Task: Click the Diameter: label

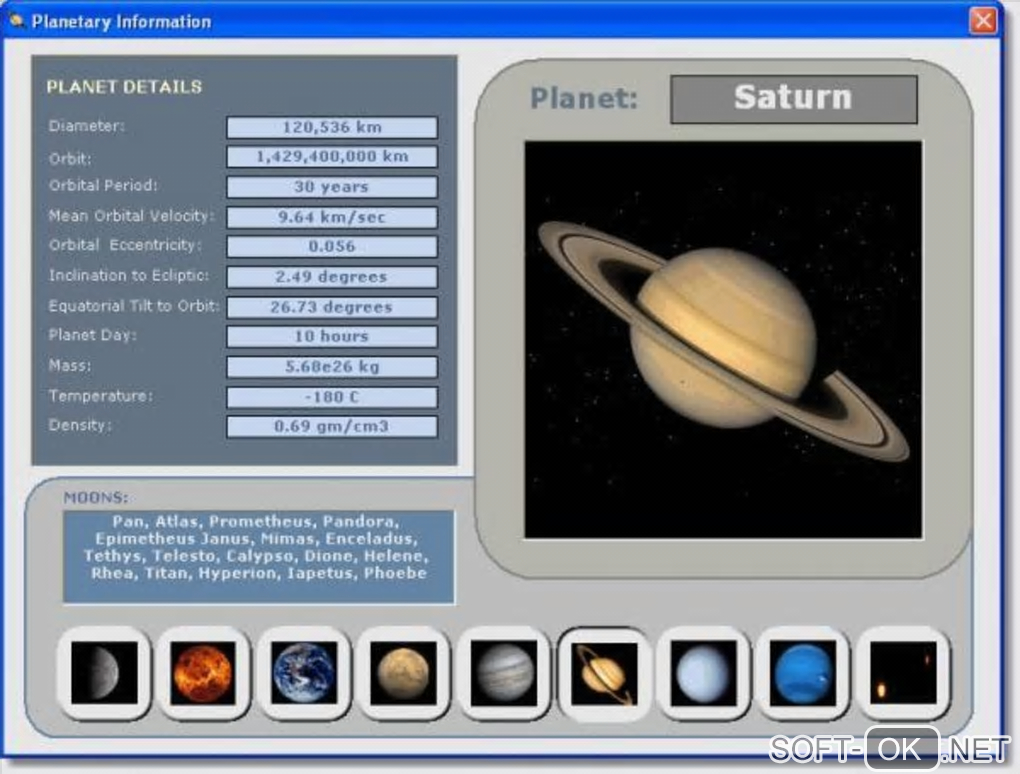Action: point(87,126)
